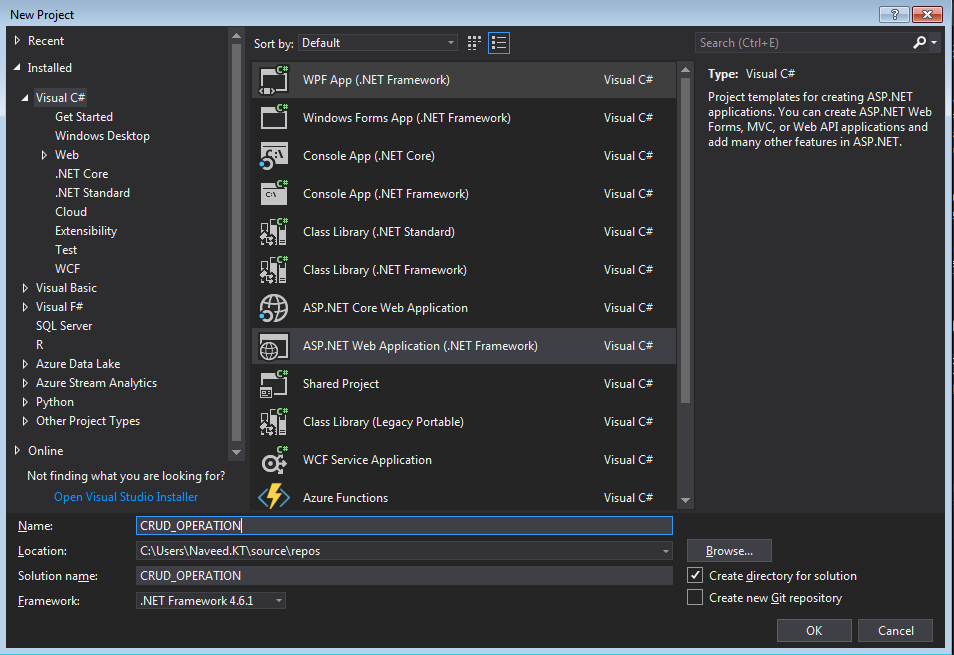Select R category in tree
This screenshot has width=954, height=655.
coord(40,345)
